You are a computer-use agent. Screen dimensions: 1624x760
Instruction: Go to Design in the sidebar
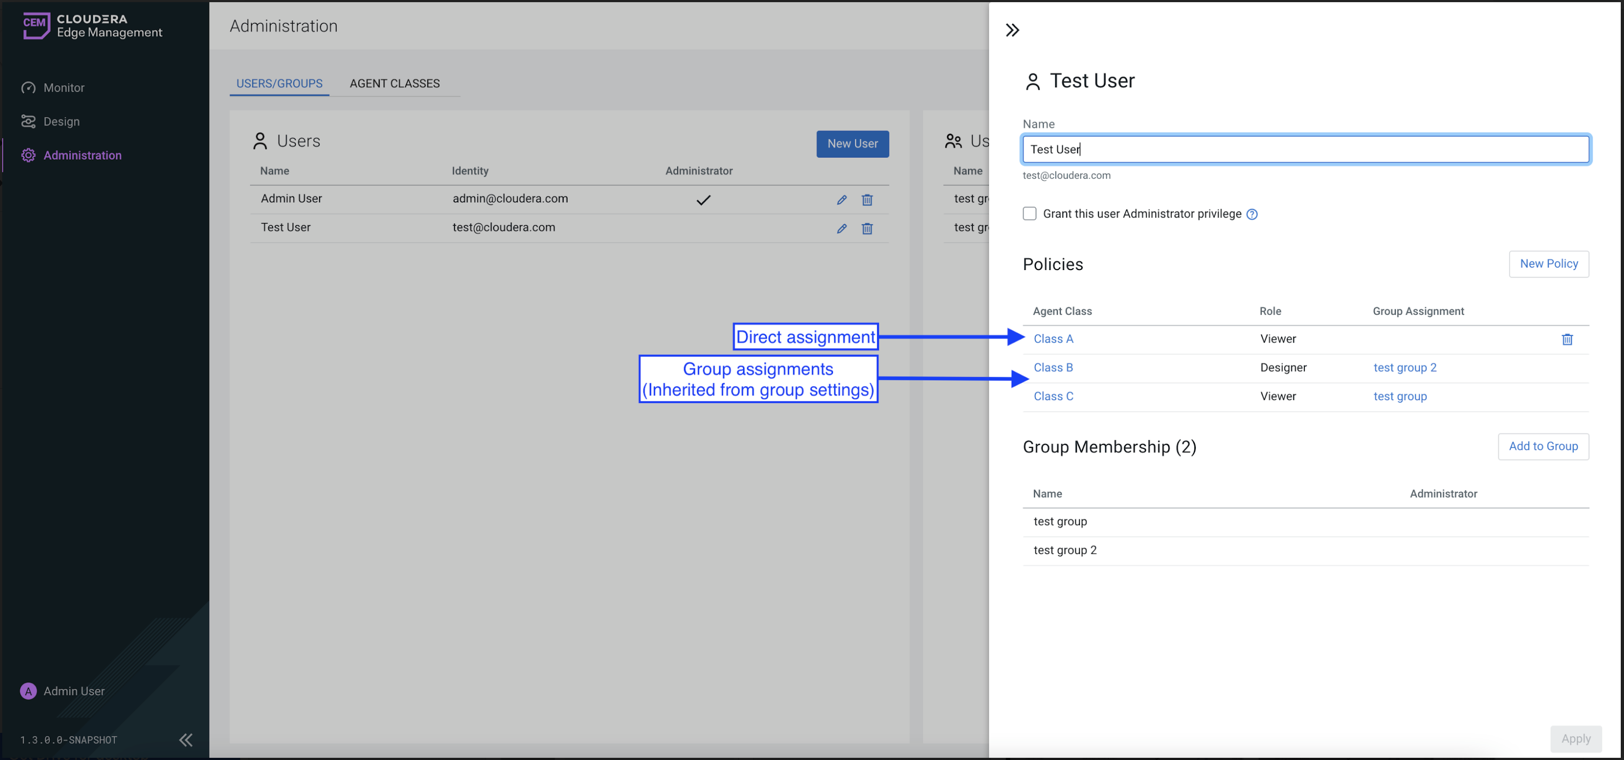(61, 122)
